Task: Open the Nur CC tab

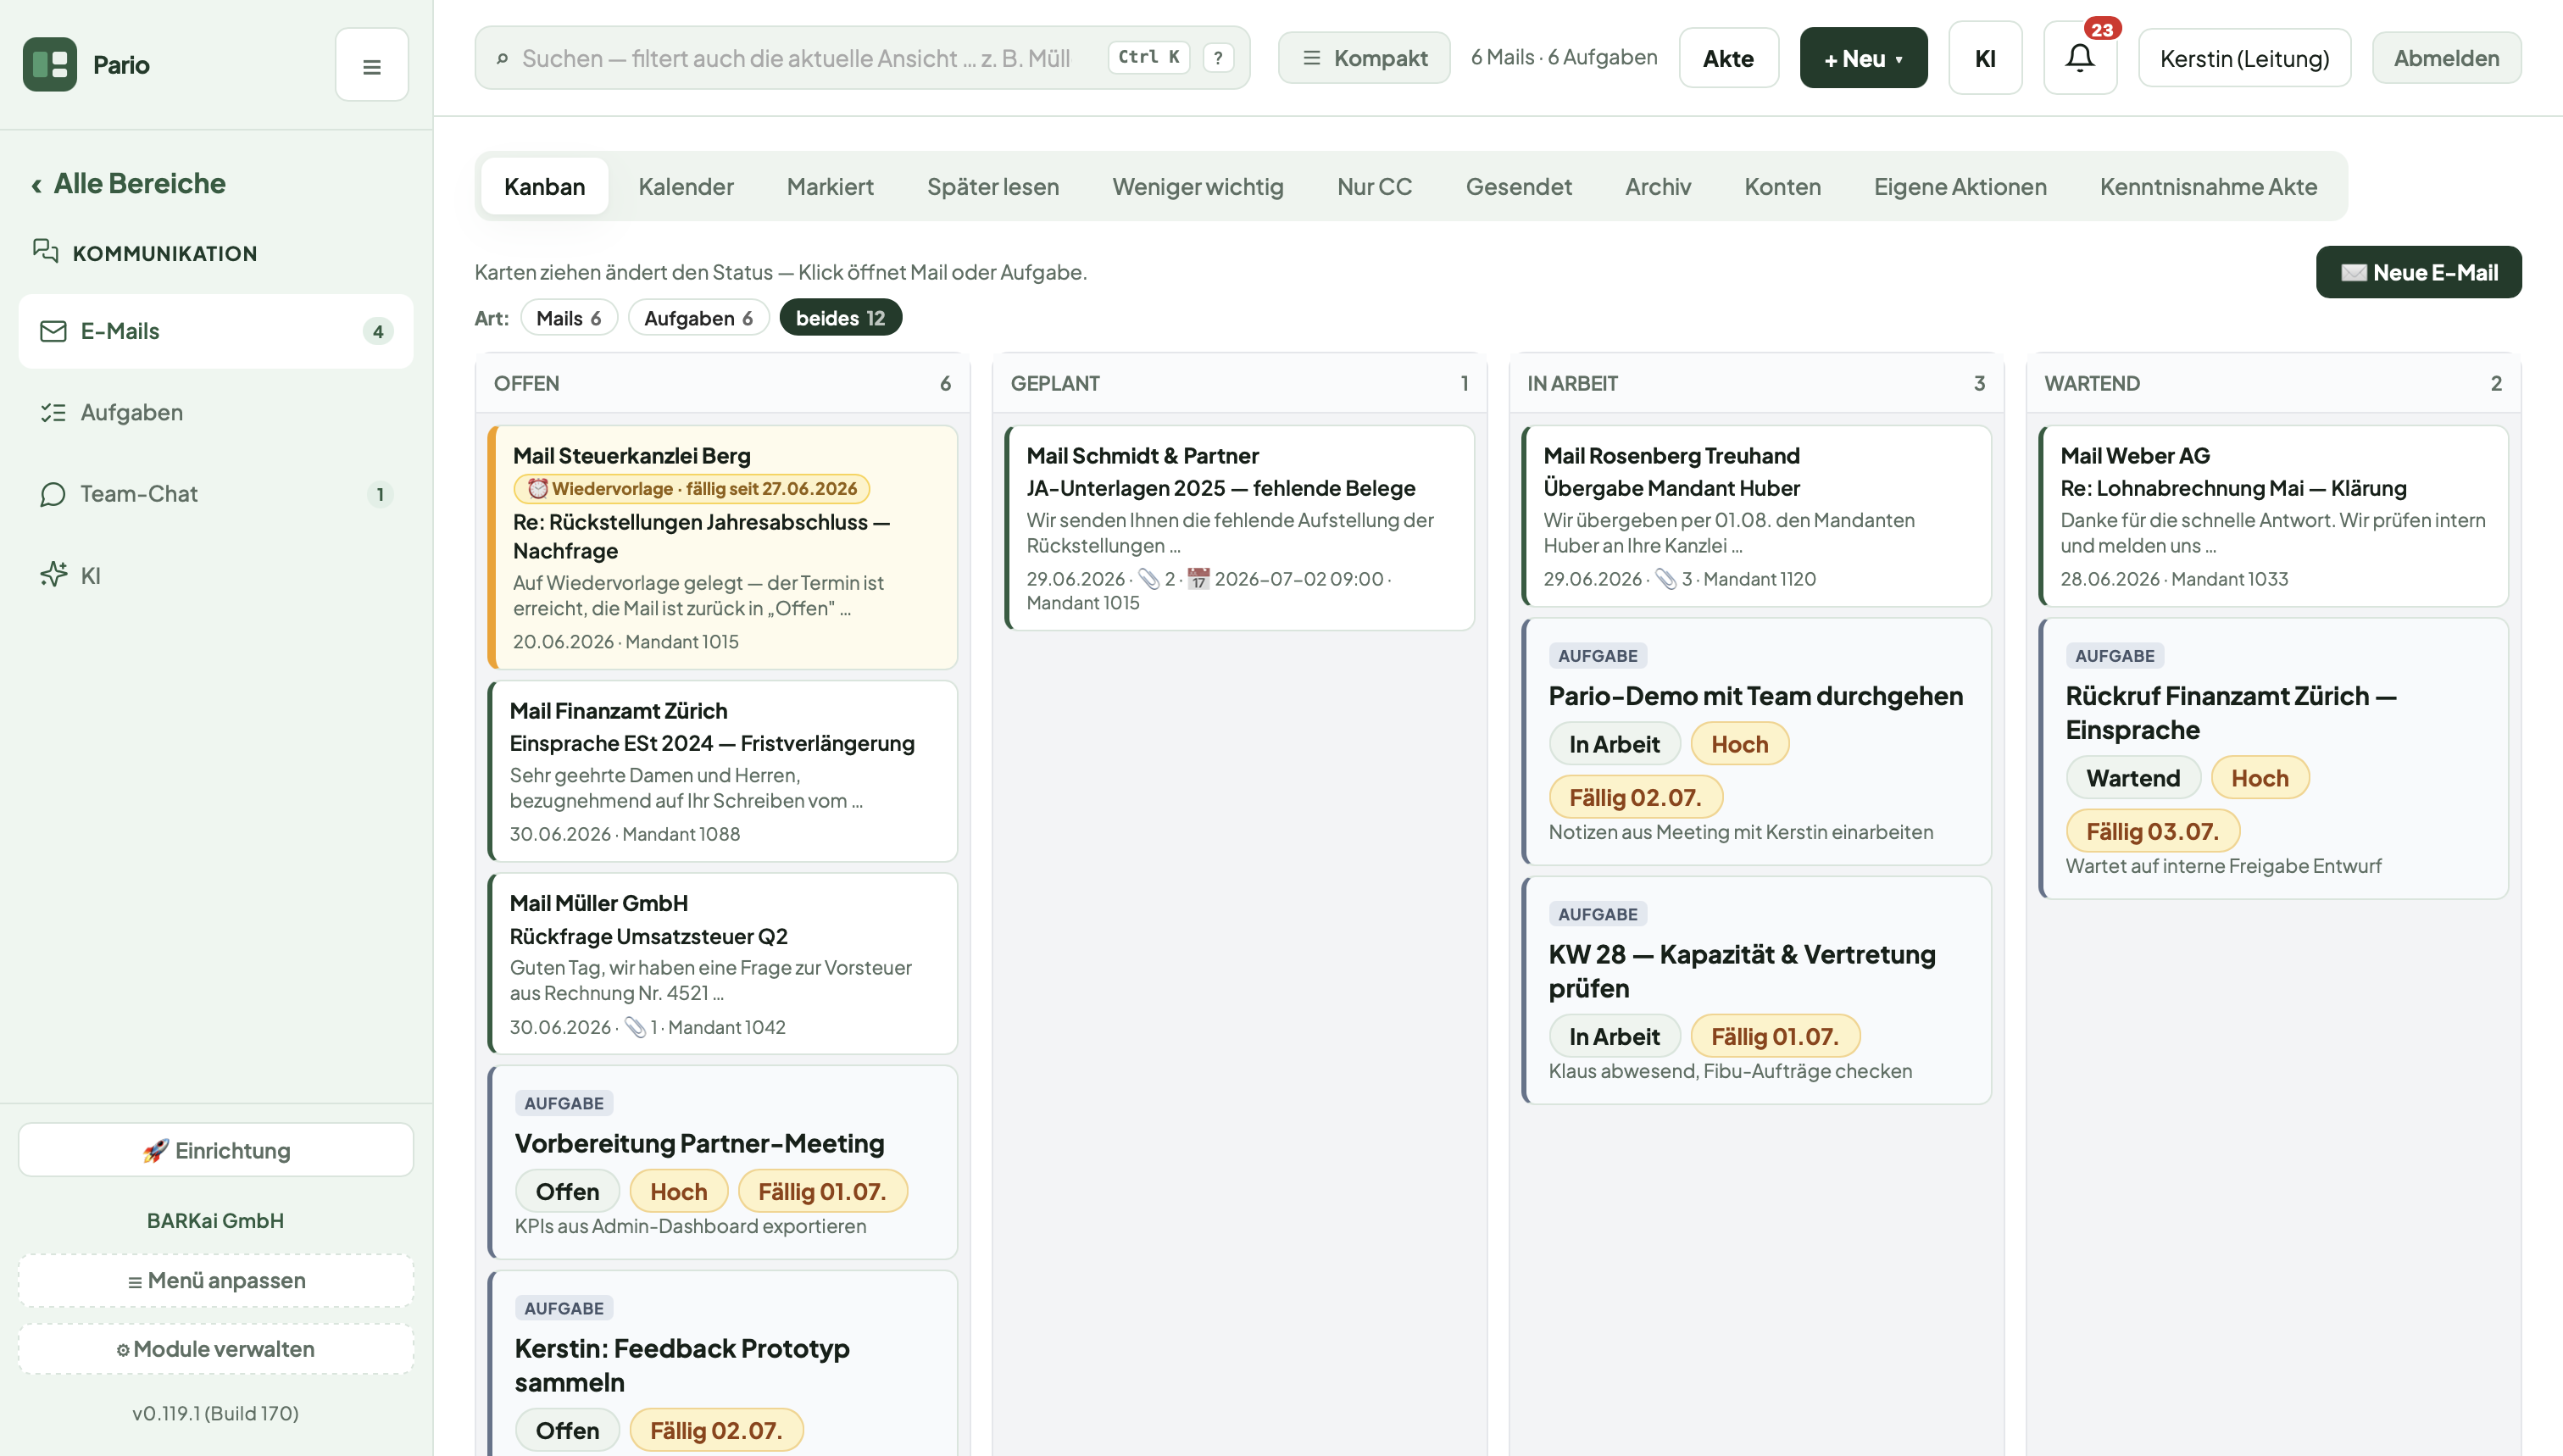Action: click(x=1374, y=186)
